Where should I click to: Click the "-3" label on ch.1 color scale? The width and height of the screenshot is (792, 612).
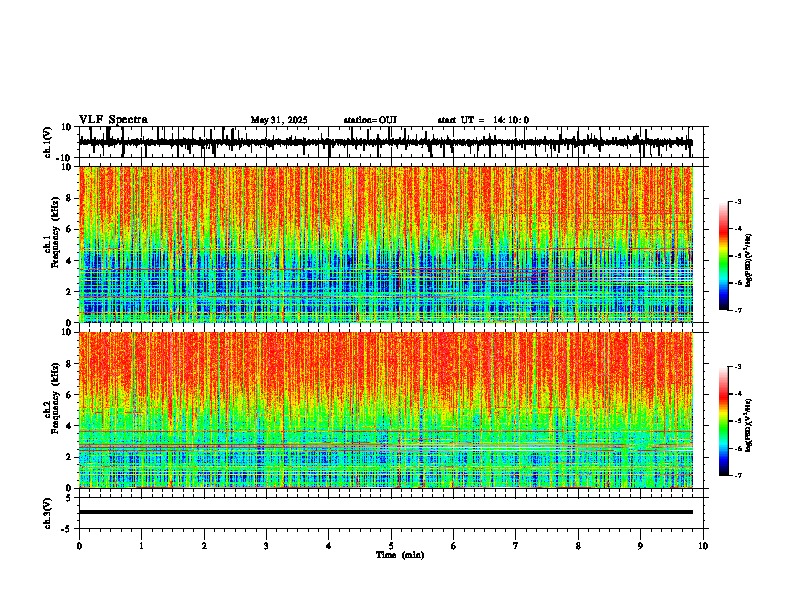click(738, 202)
